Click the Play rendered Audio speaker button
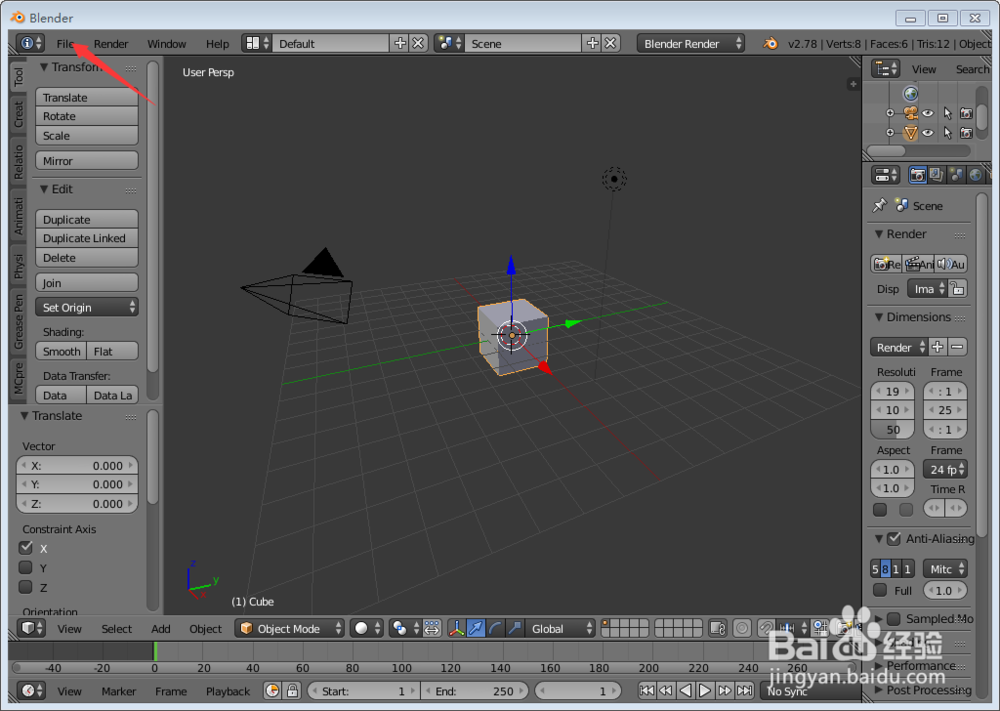Viewport: 1000px width, 711px height. pos(951,264)
